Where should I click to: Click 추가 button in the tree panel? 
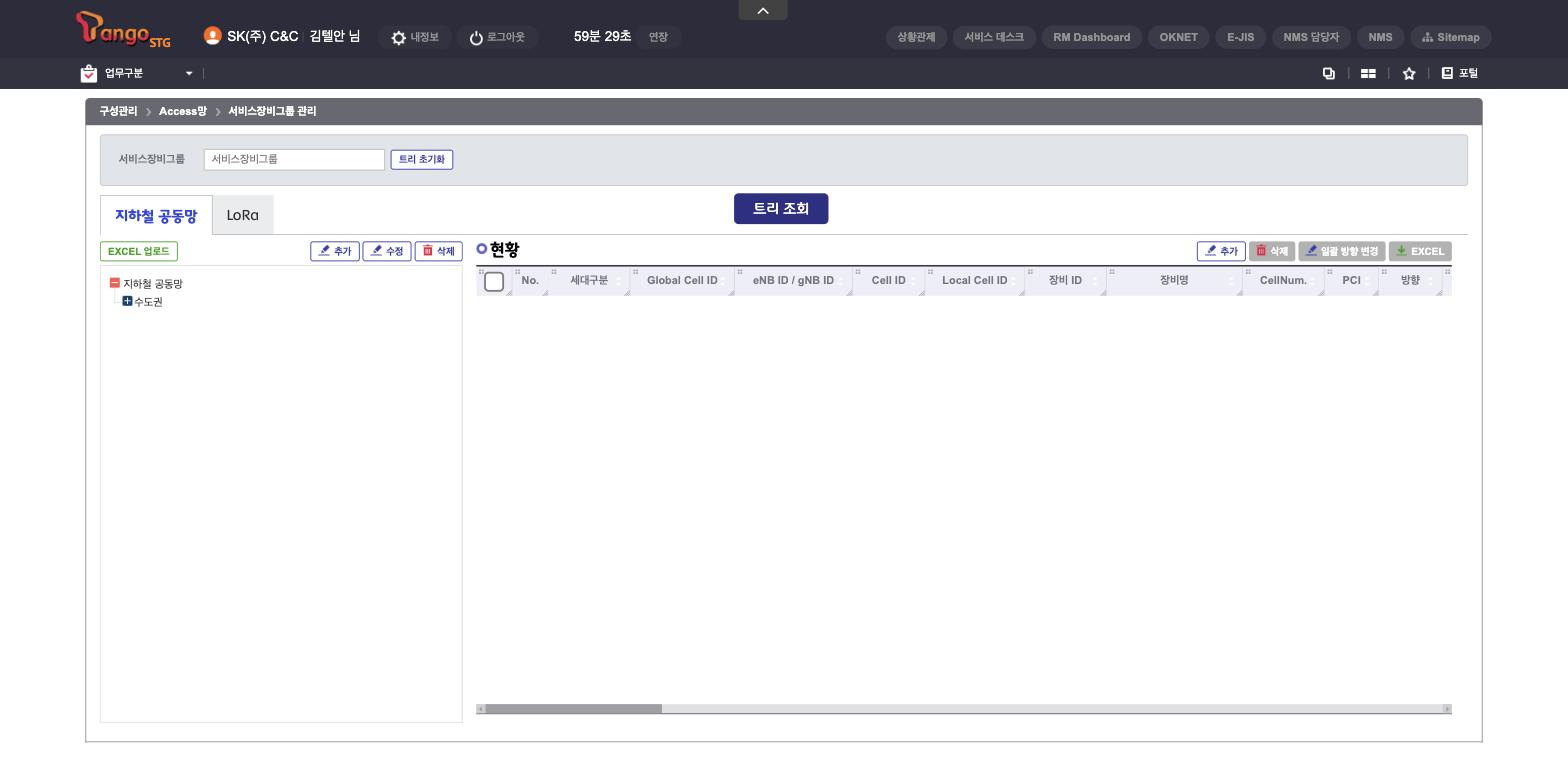[335, 251]
